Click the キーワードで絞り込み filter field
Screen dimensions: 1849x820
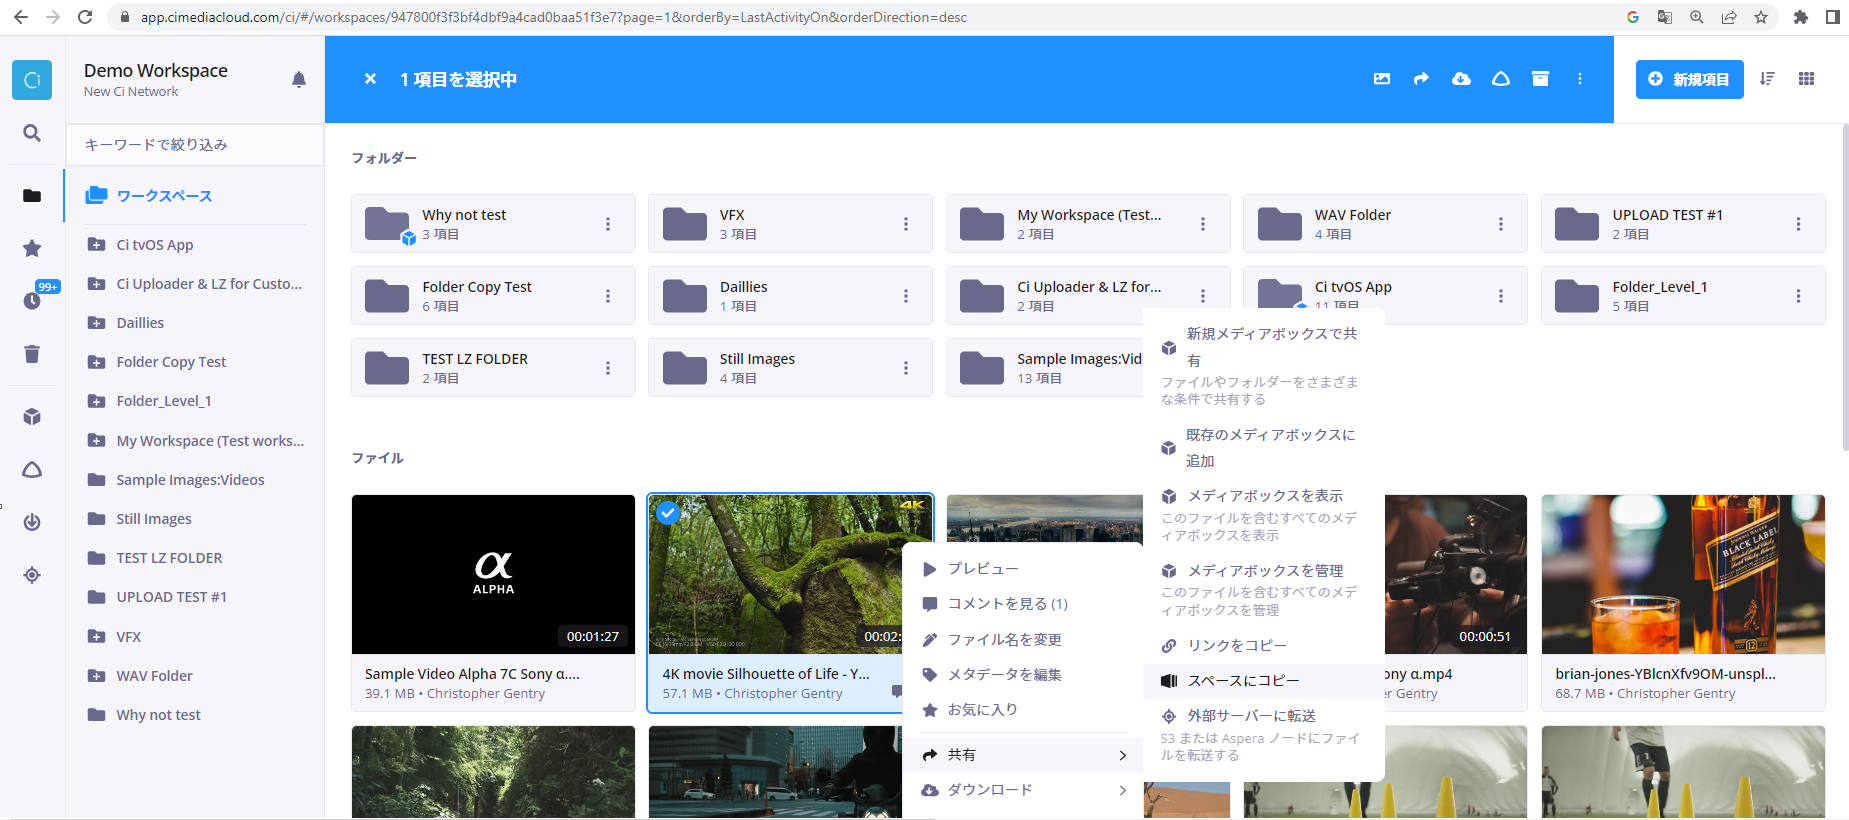tap(195, 145)
